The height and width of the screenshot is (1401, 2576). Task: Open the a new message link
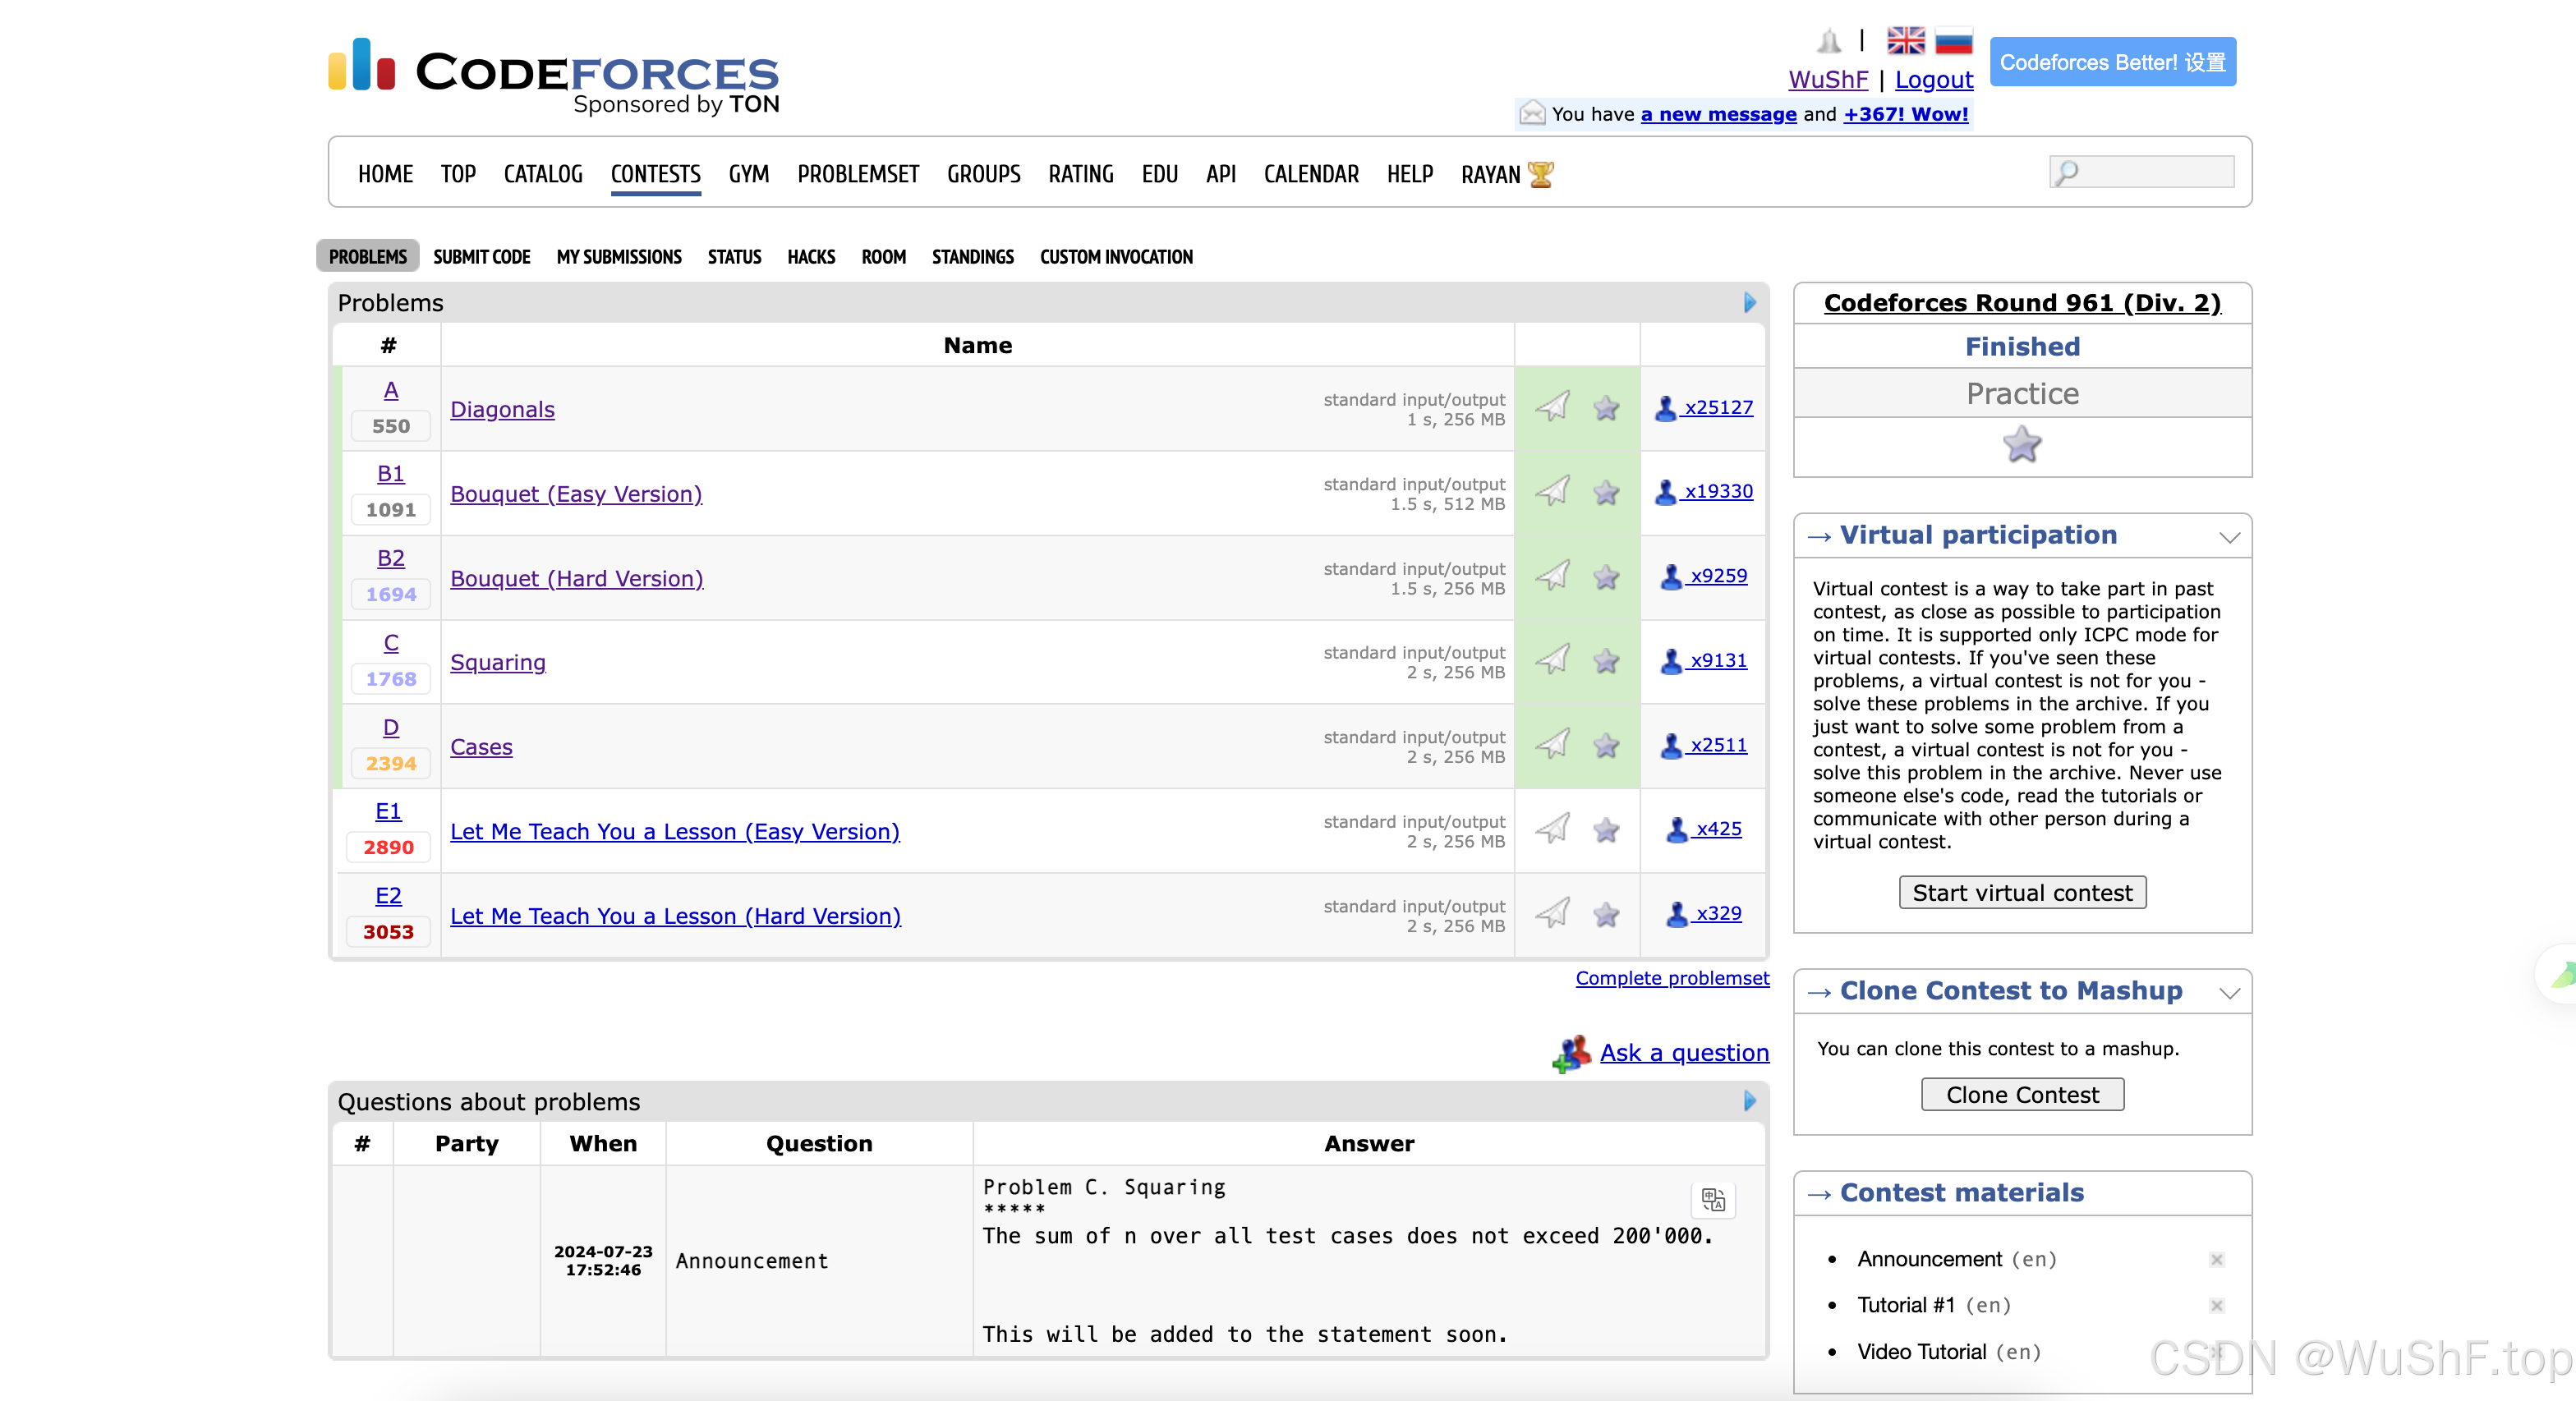(1718, 114)
